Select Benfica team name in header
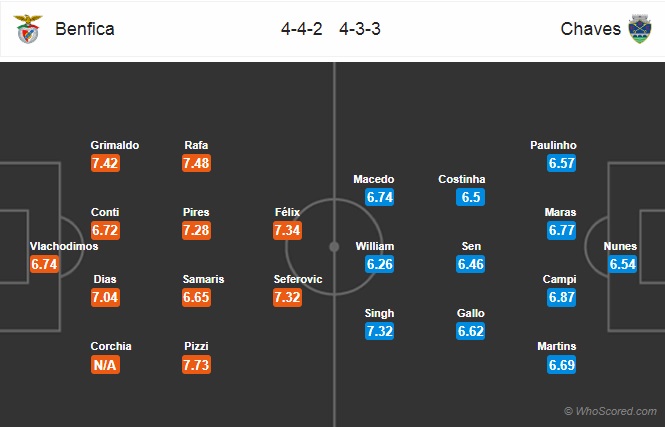 tap(84, 29)
